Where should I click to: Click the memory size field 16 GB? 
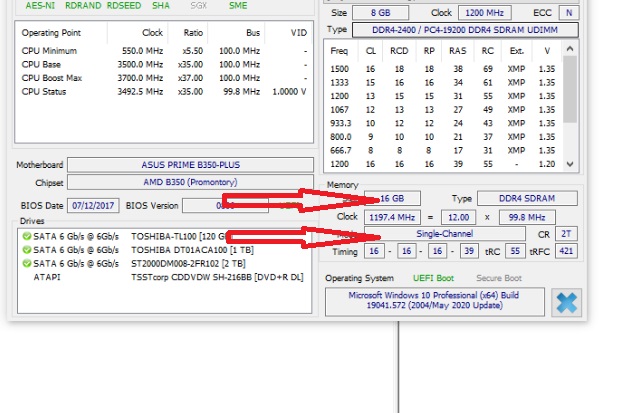392,198
